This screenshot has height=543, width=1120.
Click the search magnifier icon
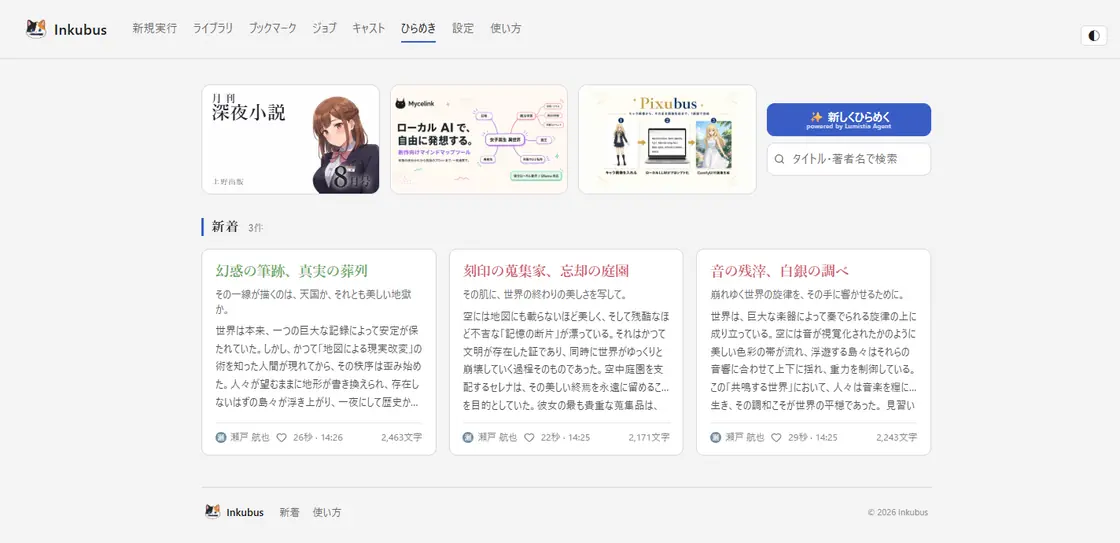[x=779, y=159]
